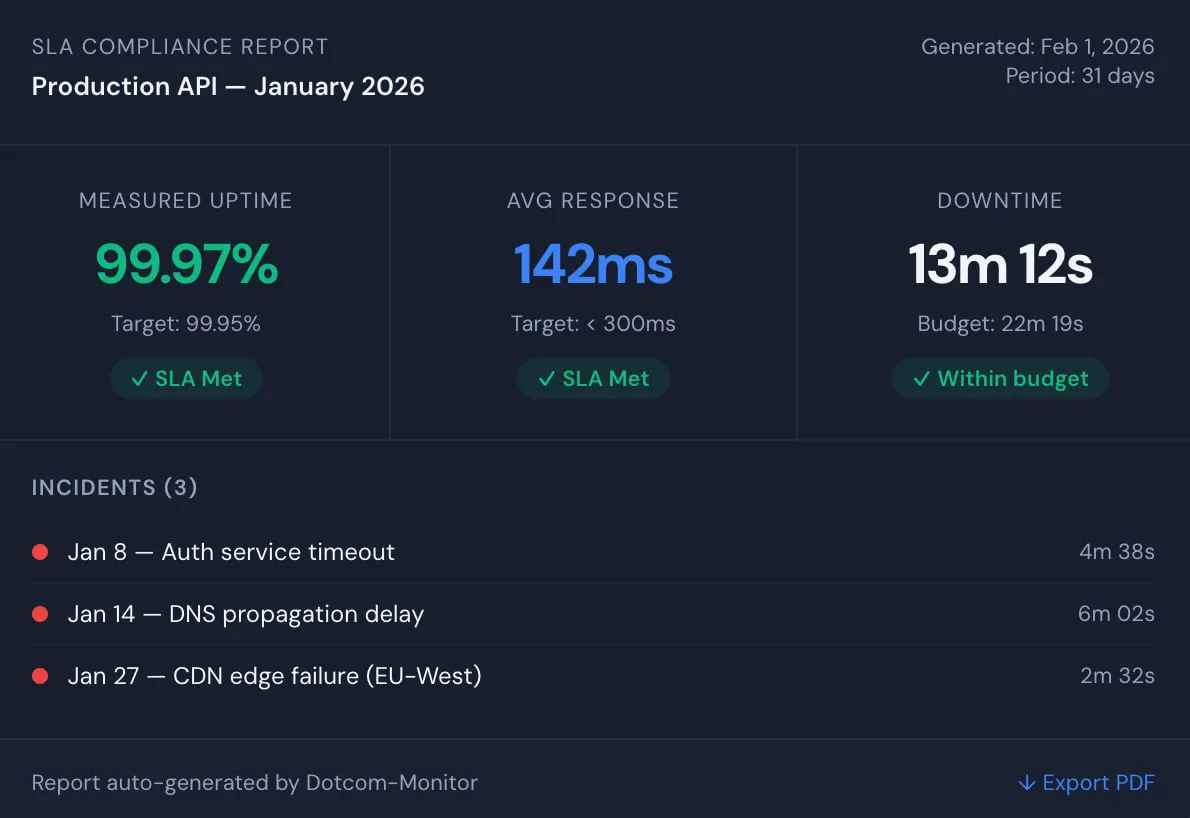Expand the Jan 27 CDN edge failure entry
Screen dimensions: 1190x818
click(275, 675)
